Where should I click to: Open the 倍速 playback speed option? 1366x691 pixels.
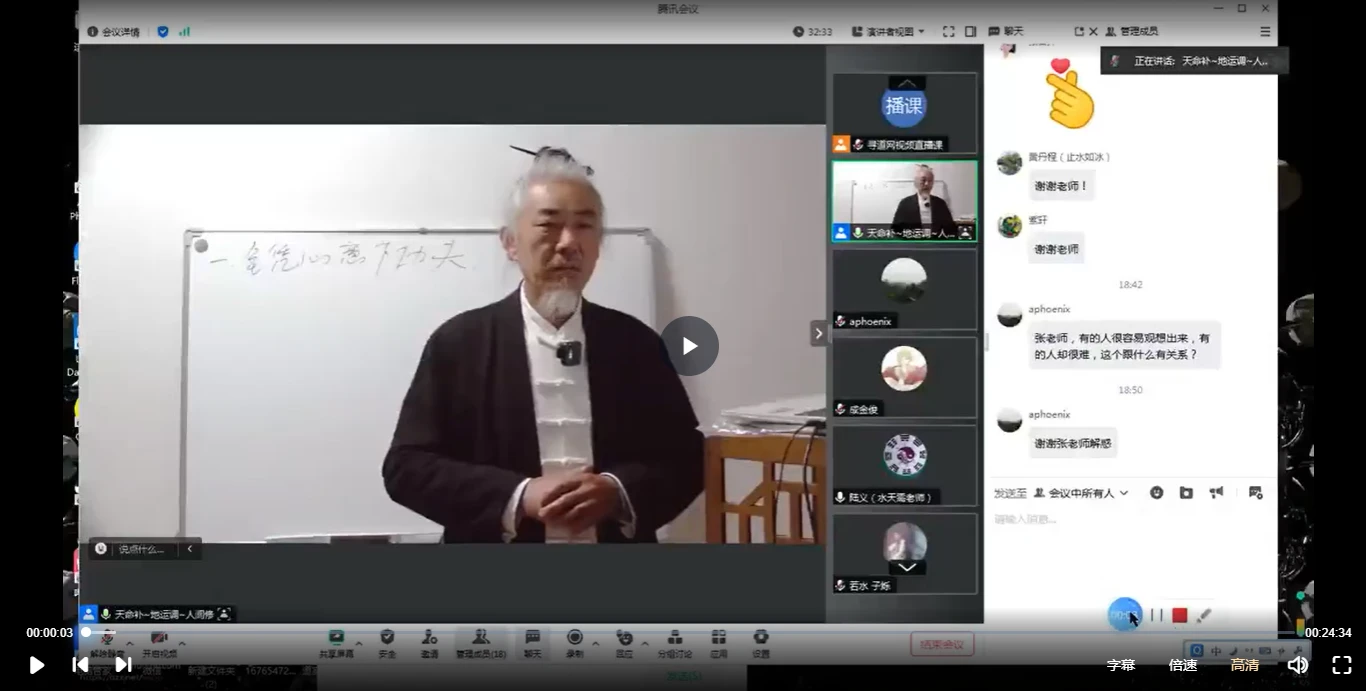point(1183,665)
